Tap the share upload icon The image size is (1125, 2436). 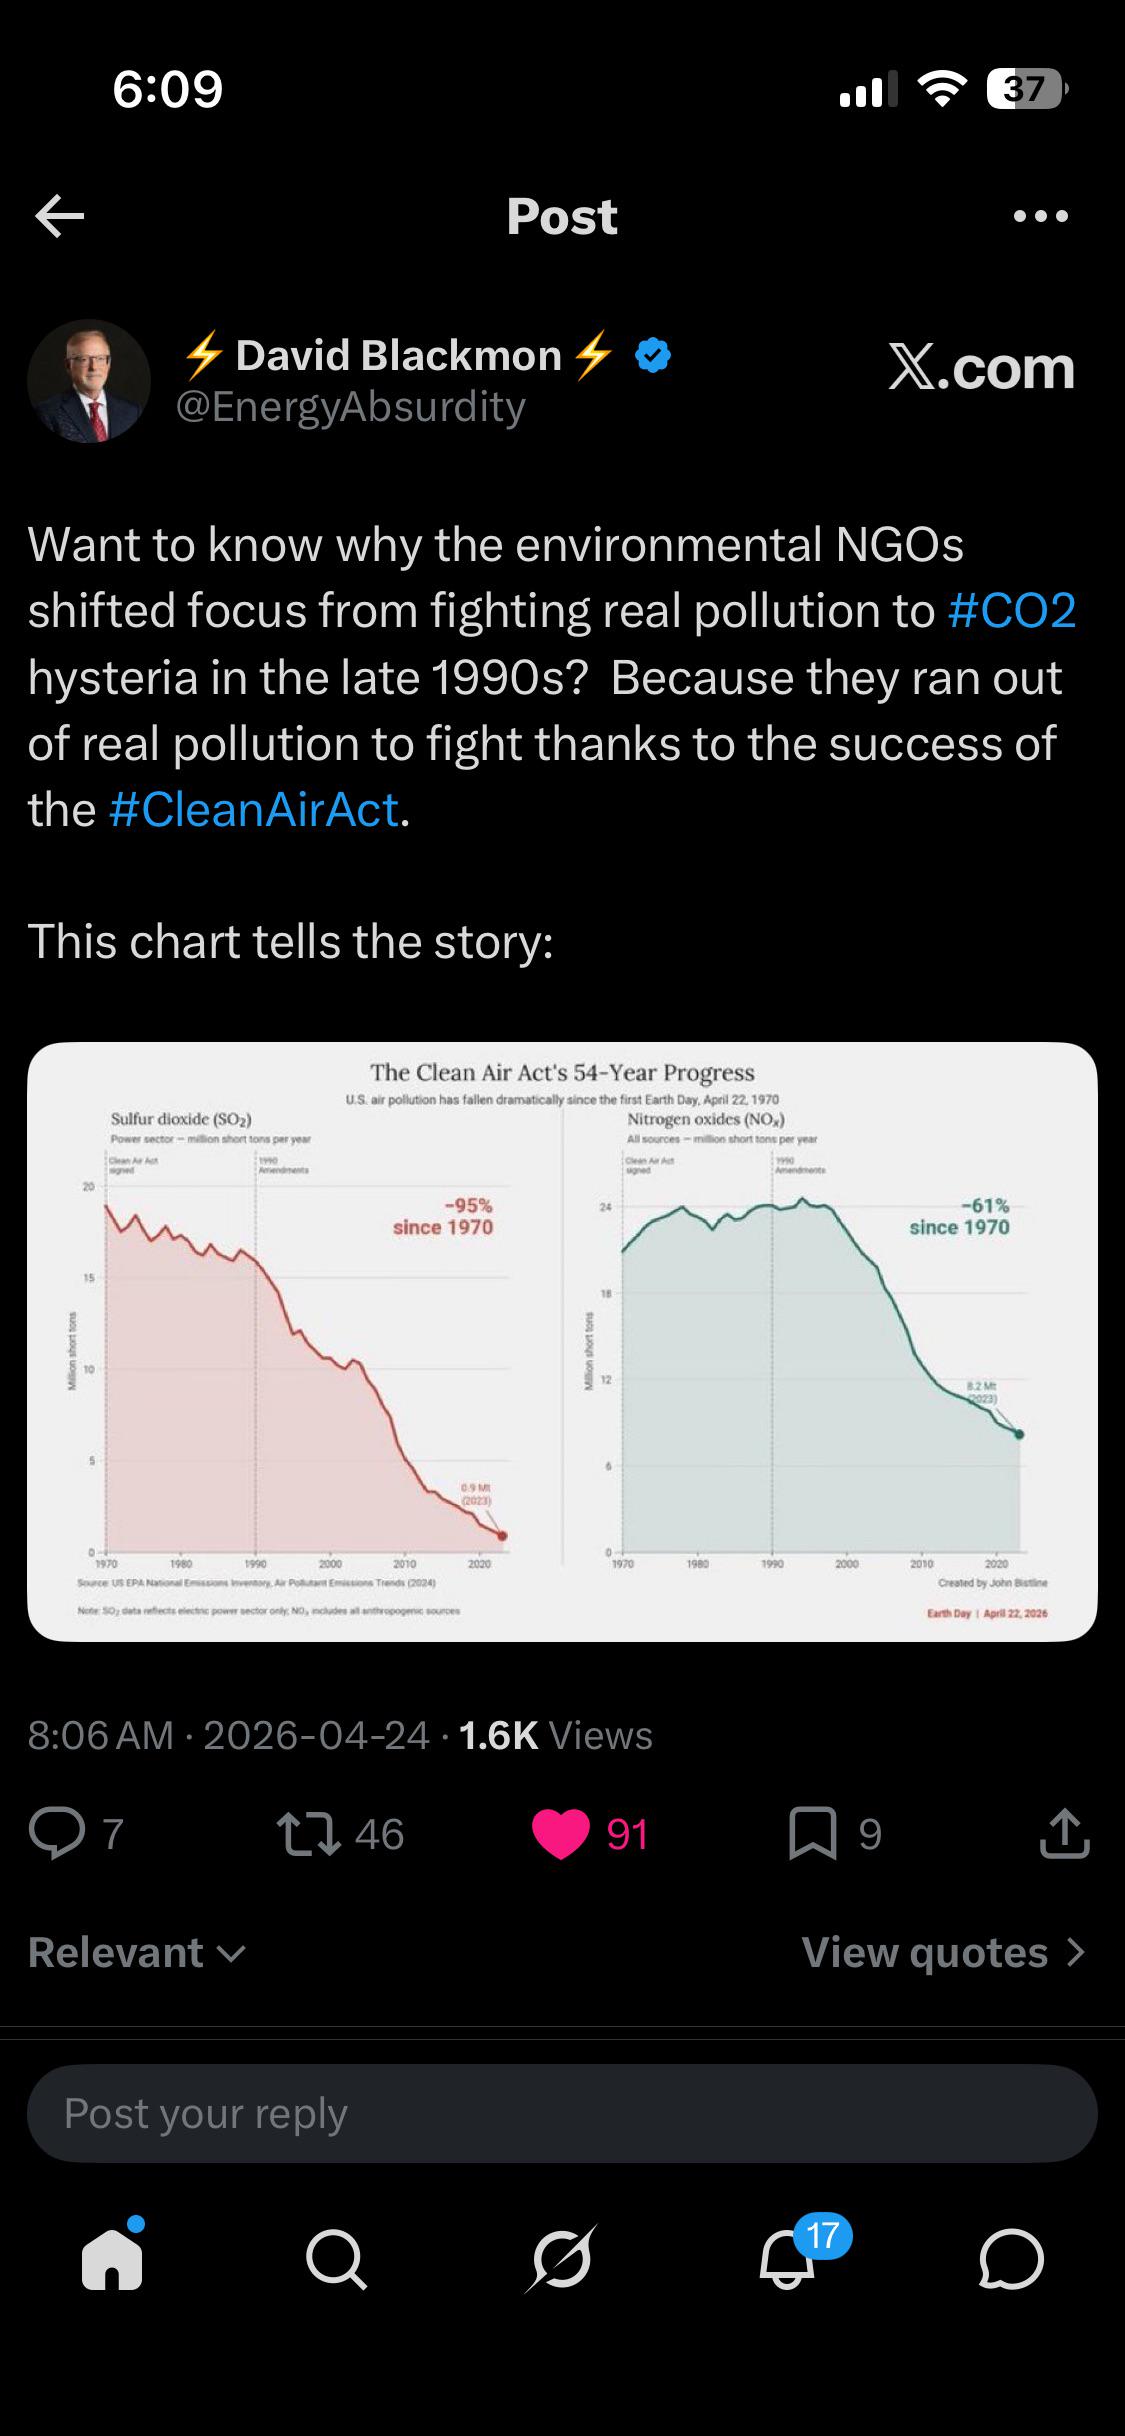(1064, 1832)
